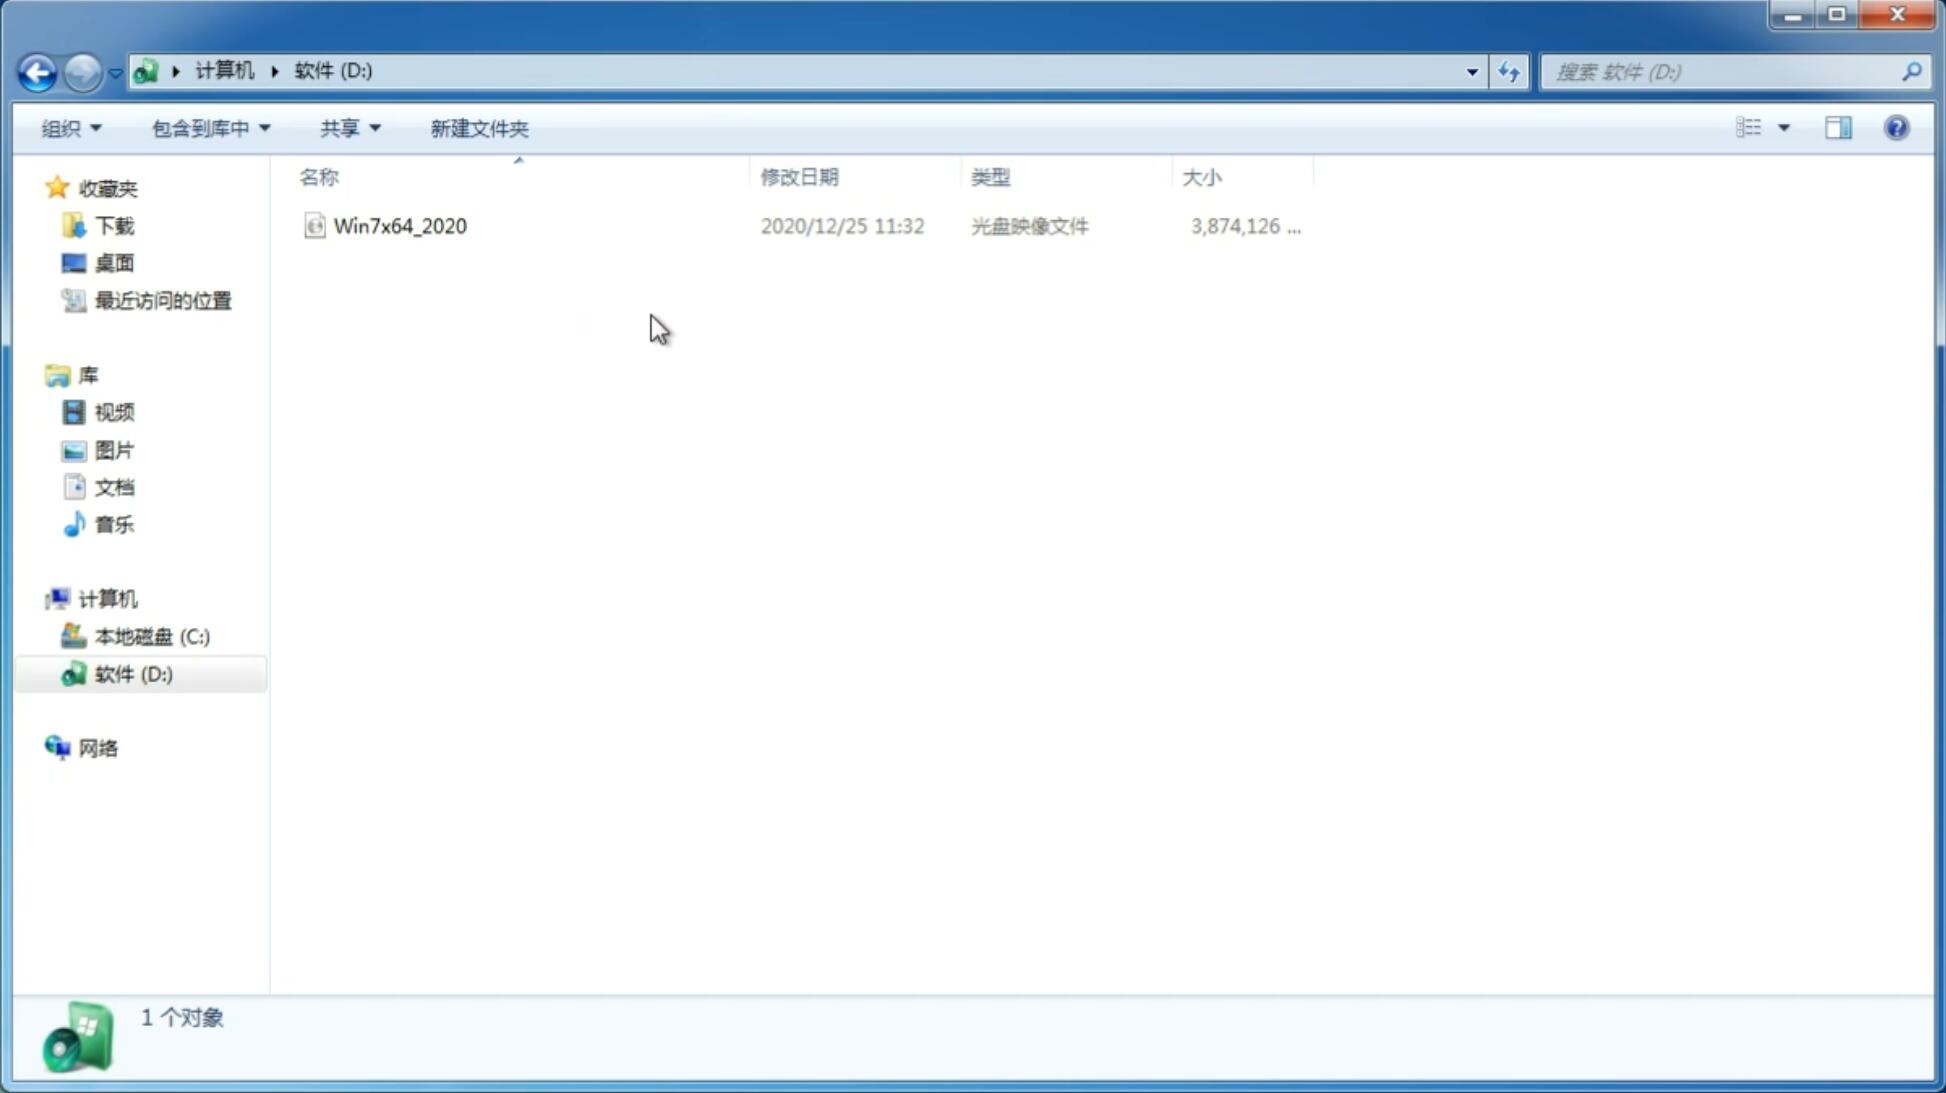Select 最近访问的位置 recent locations

point(162,301)
